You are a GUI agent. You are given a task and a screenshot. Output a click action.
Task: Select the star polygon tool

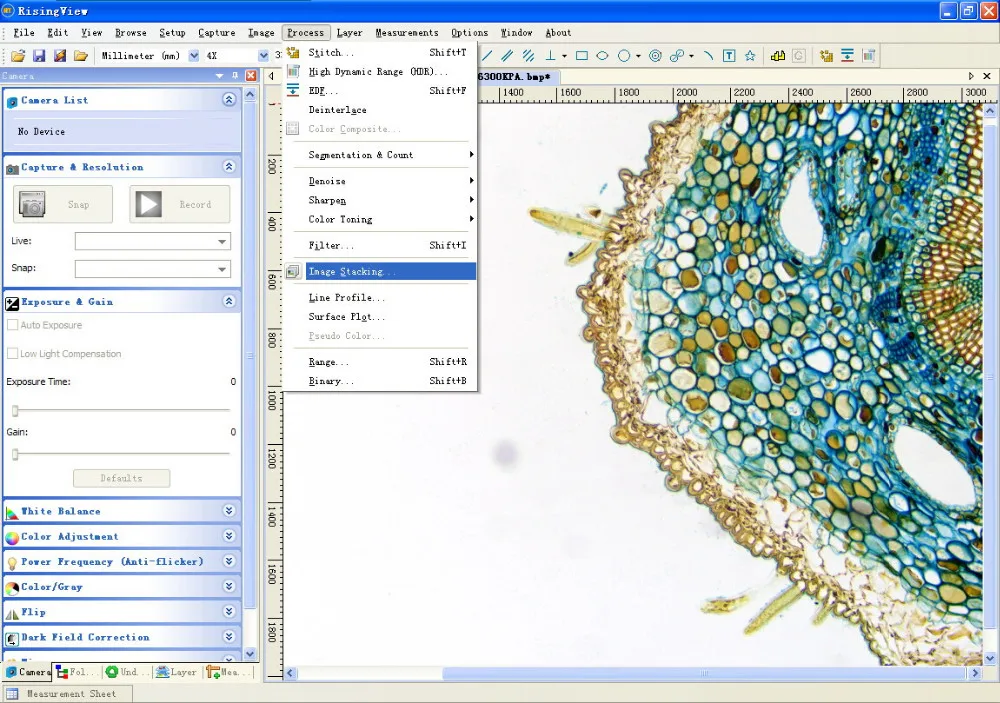(x=750, y=56)
